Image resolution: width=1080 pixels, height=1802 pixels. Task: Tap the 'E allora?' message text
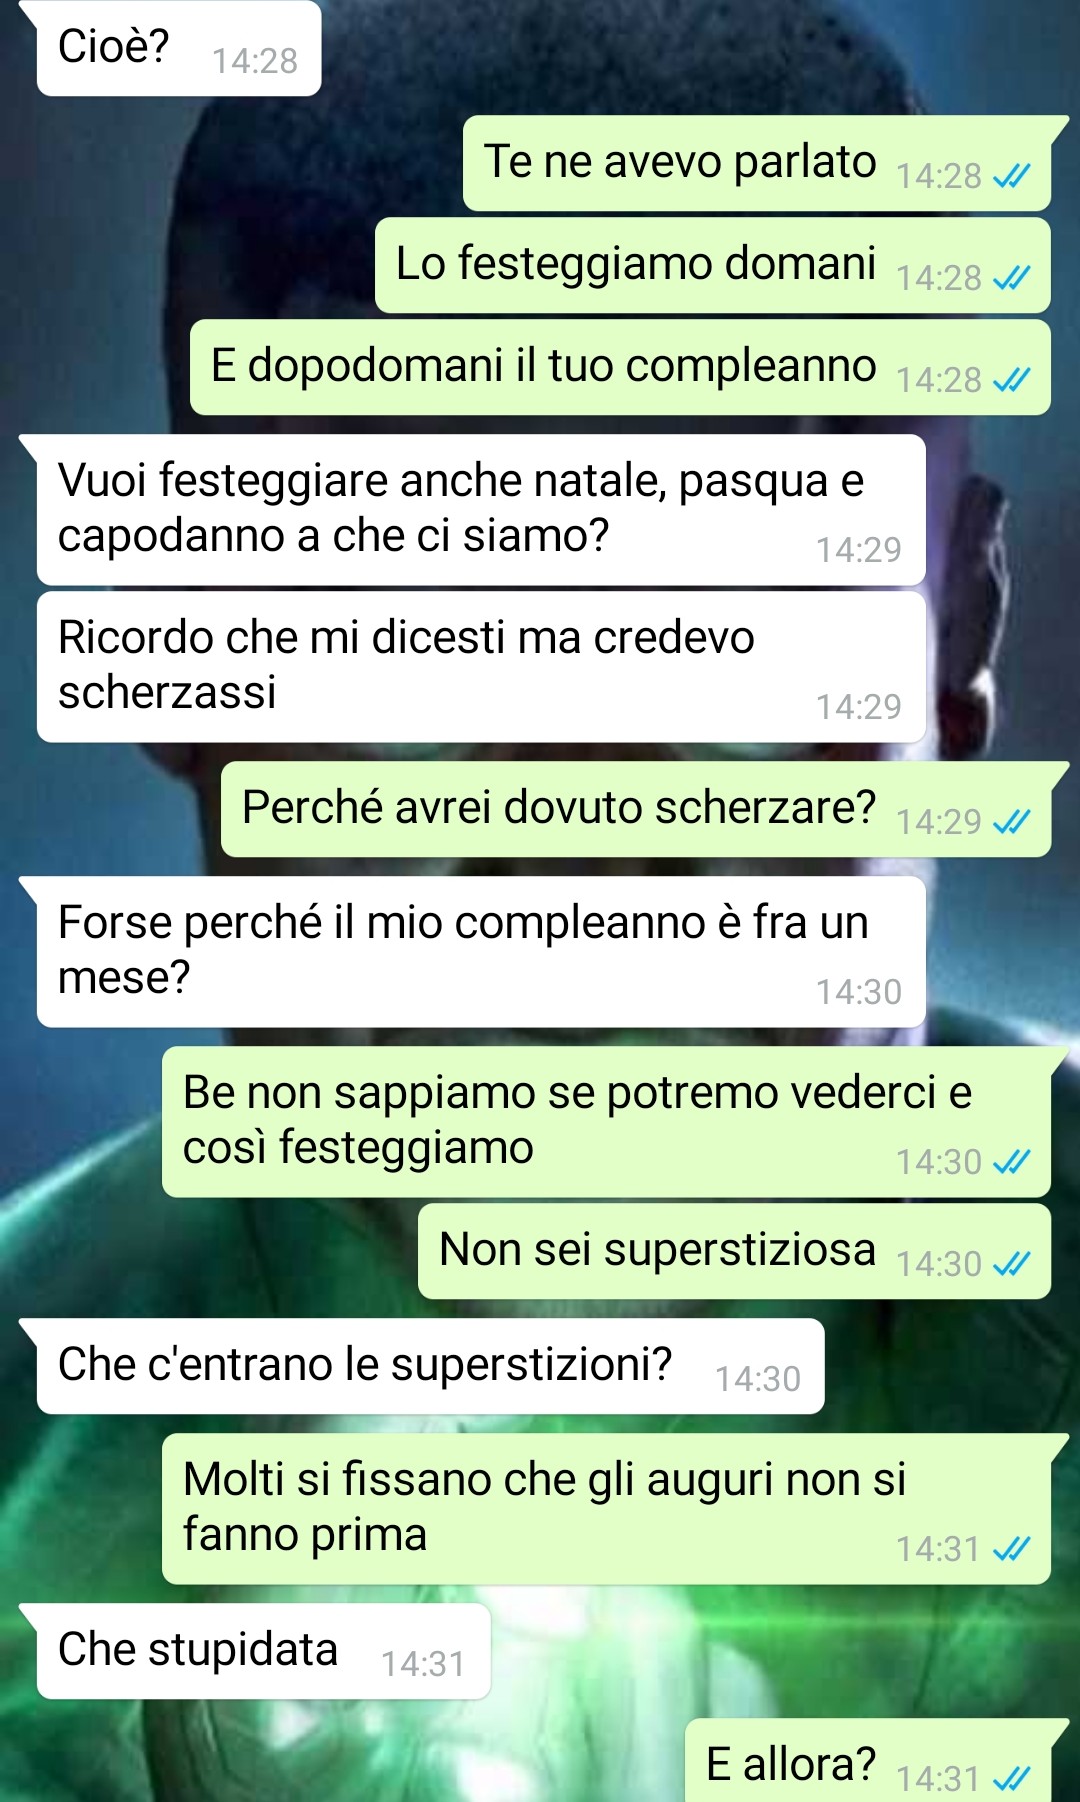tap(791, 1765)
